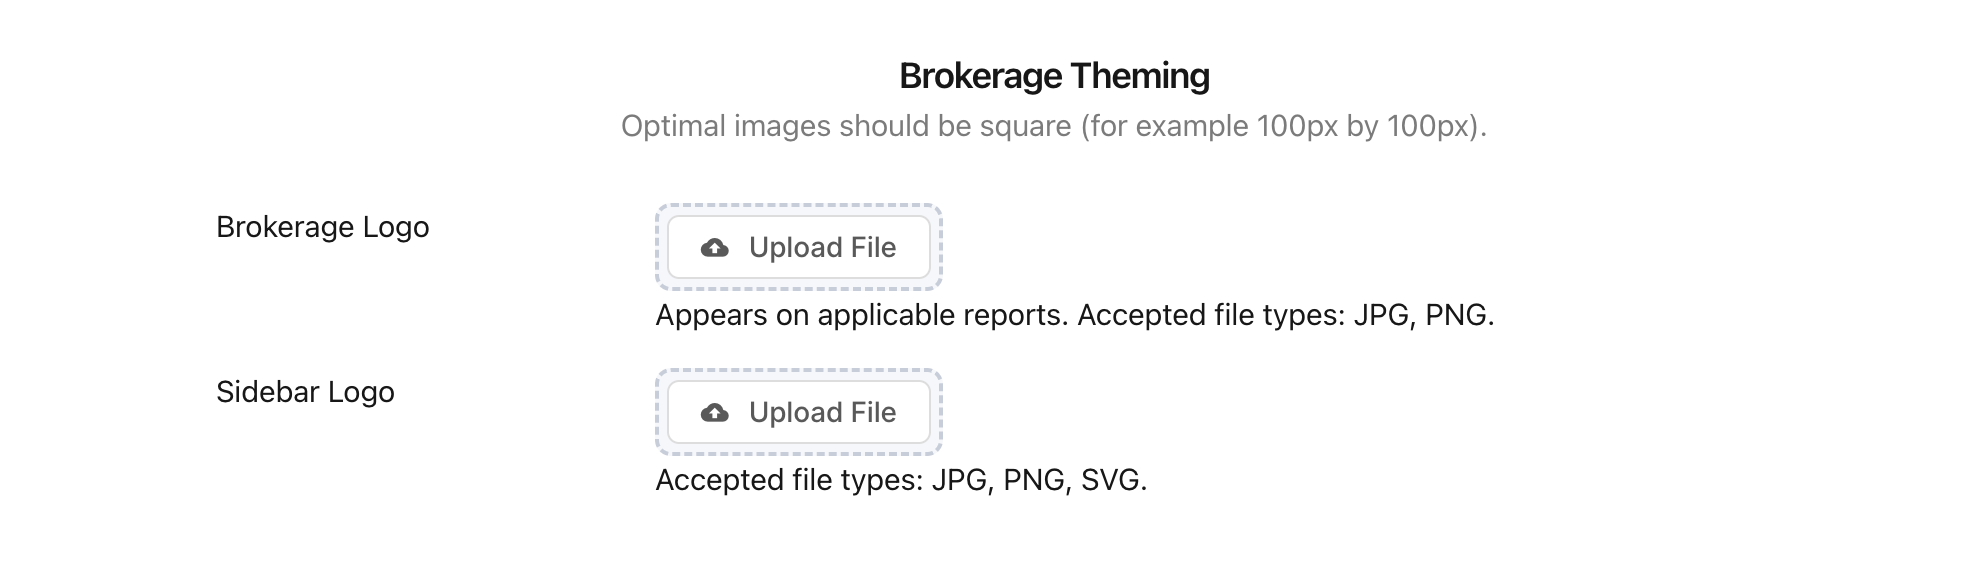Click the 'Accepted file types: JPG, PNG, SVG' note
Viewport: 1988px width, 574px height.
click(x=900, y=480)
